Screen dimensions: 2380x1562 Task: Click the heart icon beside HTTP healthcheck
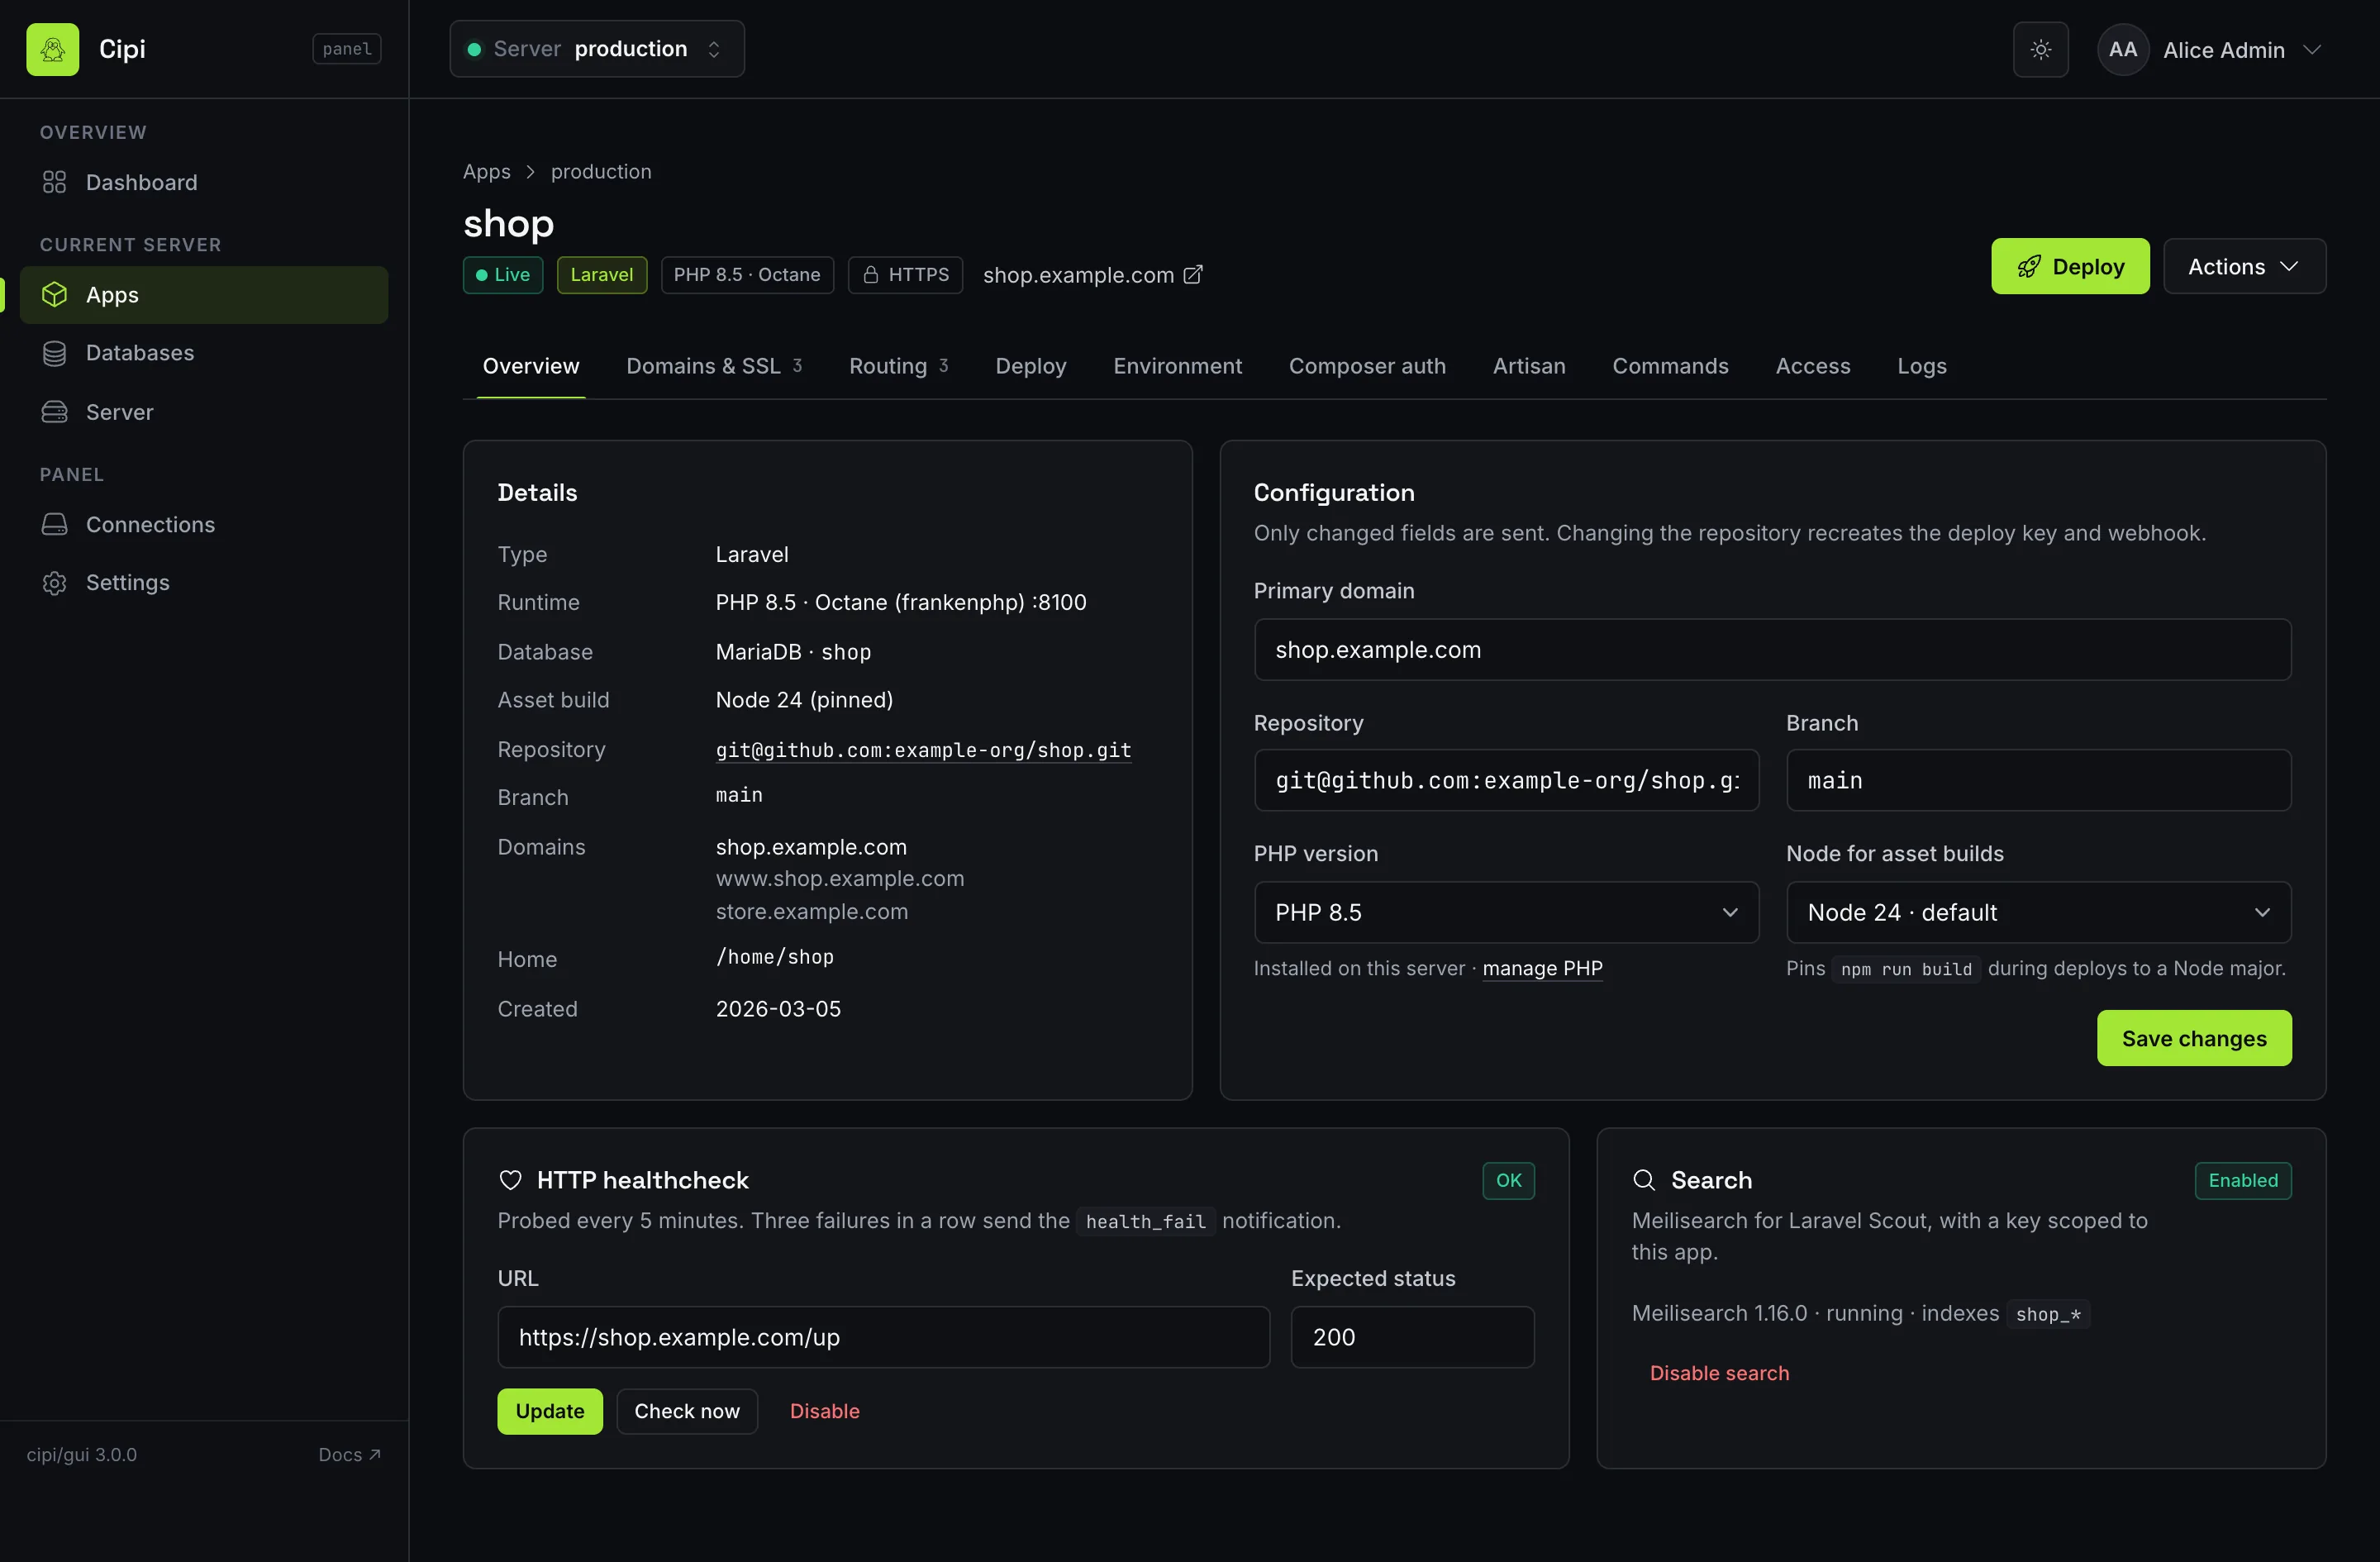(510, 1180)
